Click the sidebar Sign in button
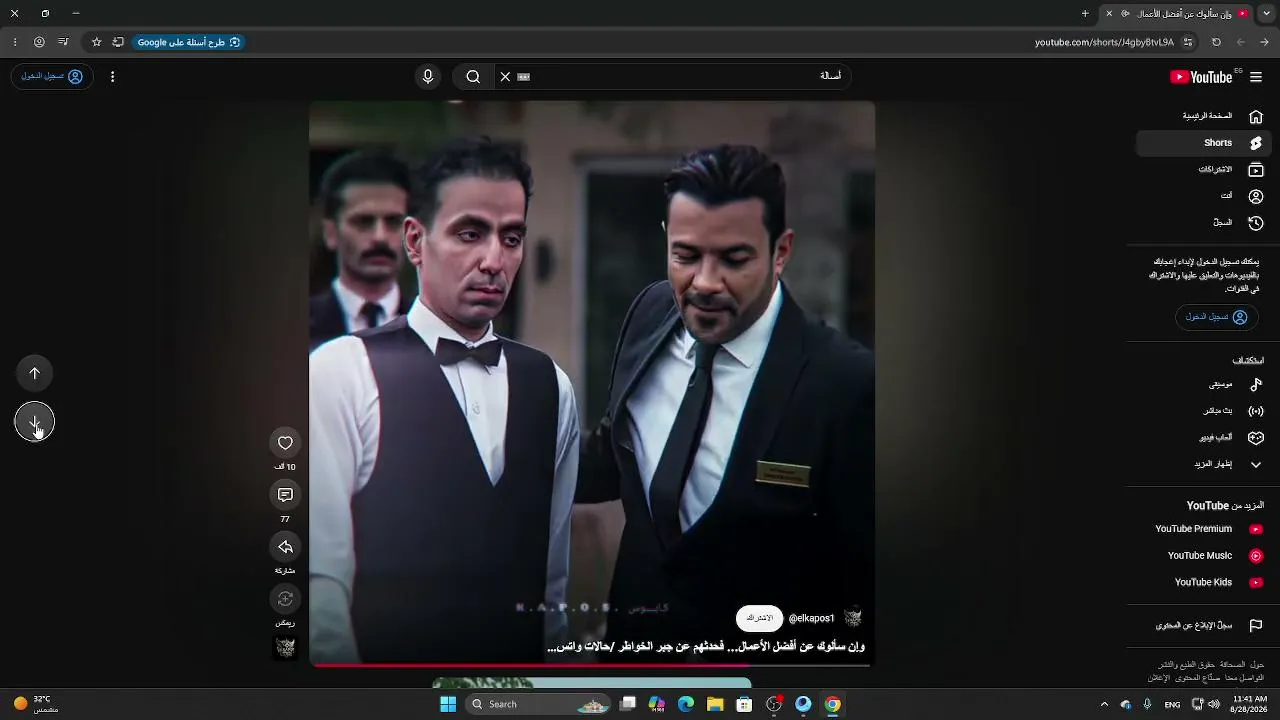This screenshot has width=1280, height=720. coord(1216,317)
